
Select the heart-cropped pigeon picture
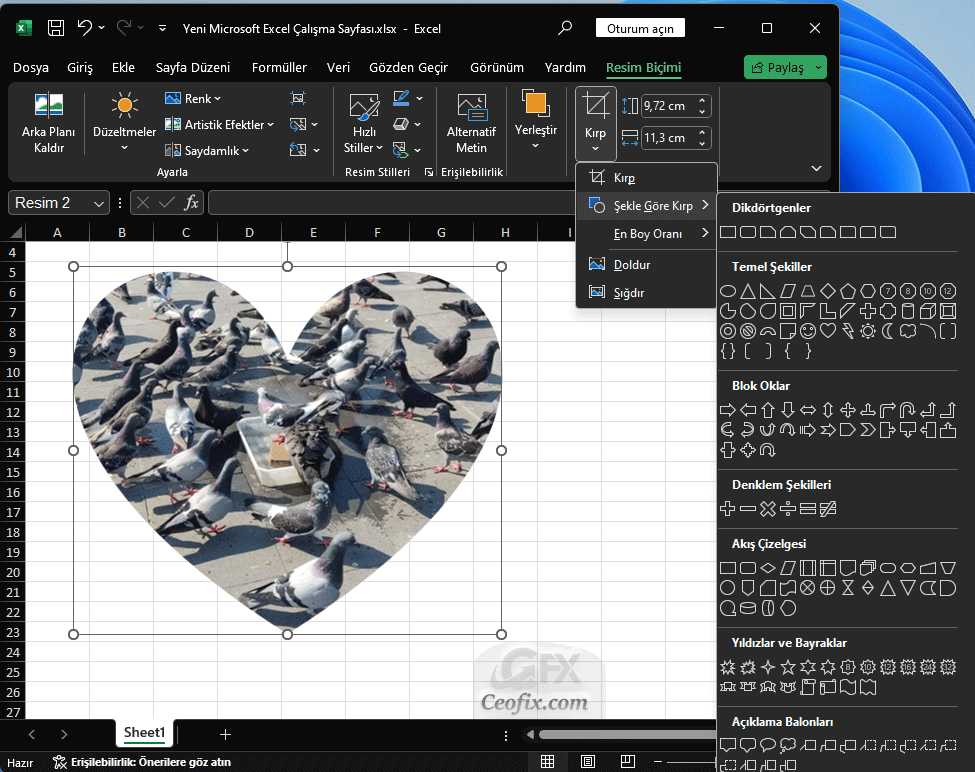pos(287,450)
